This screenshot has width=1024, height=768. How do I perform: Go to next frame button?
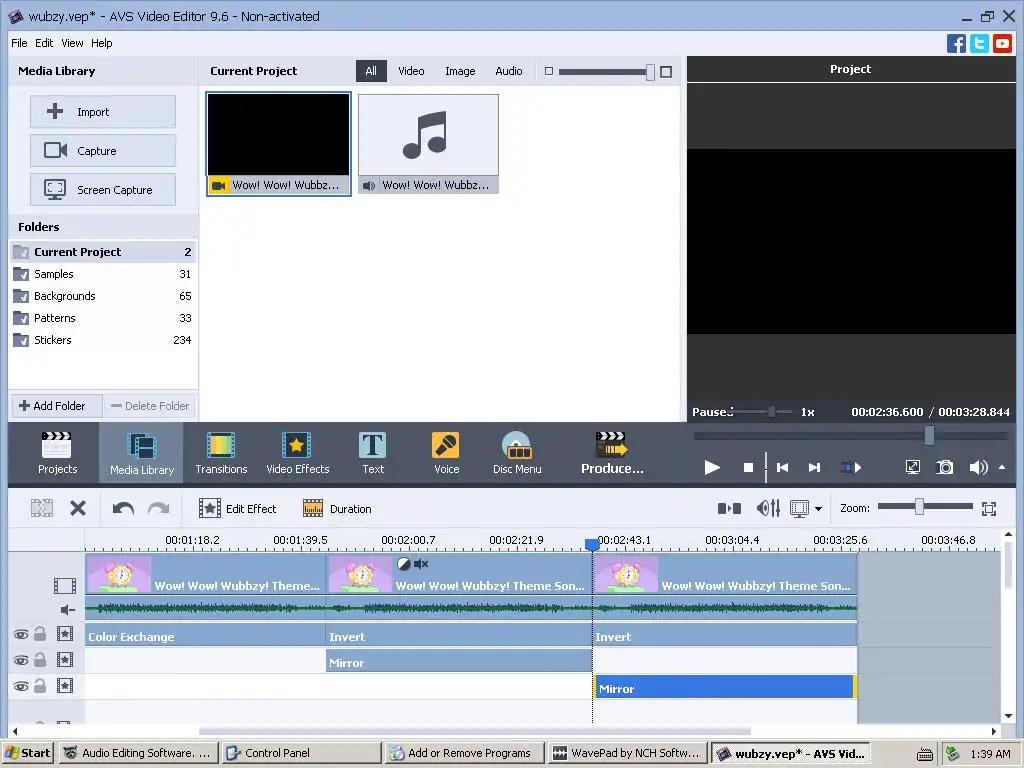[814, 468]
